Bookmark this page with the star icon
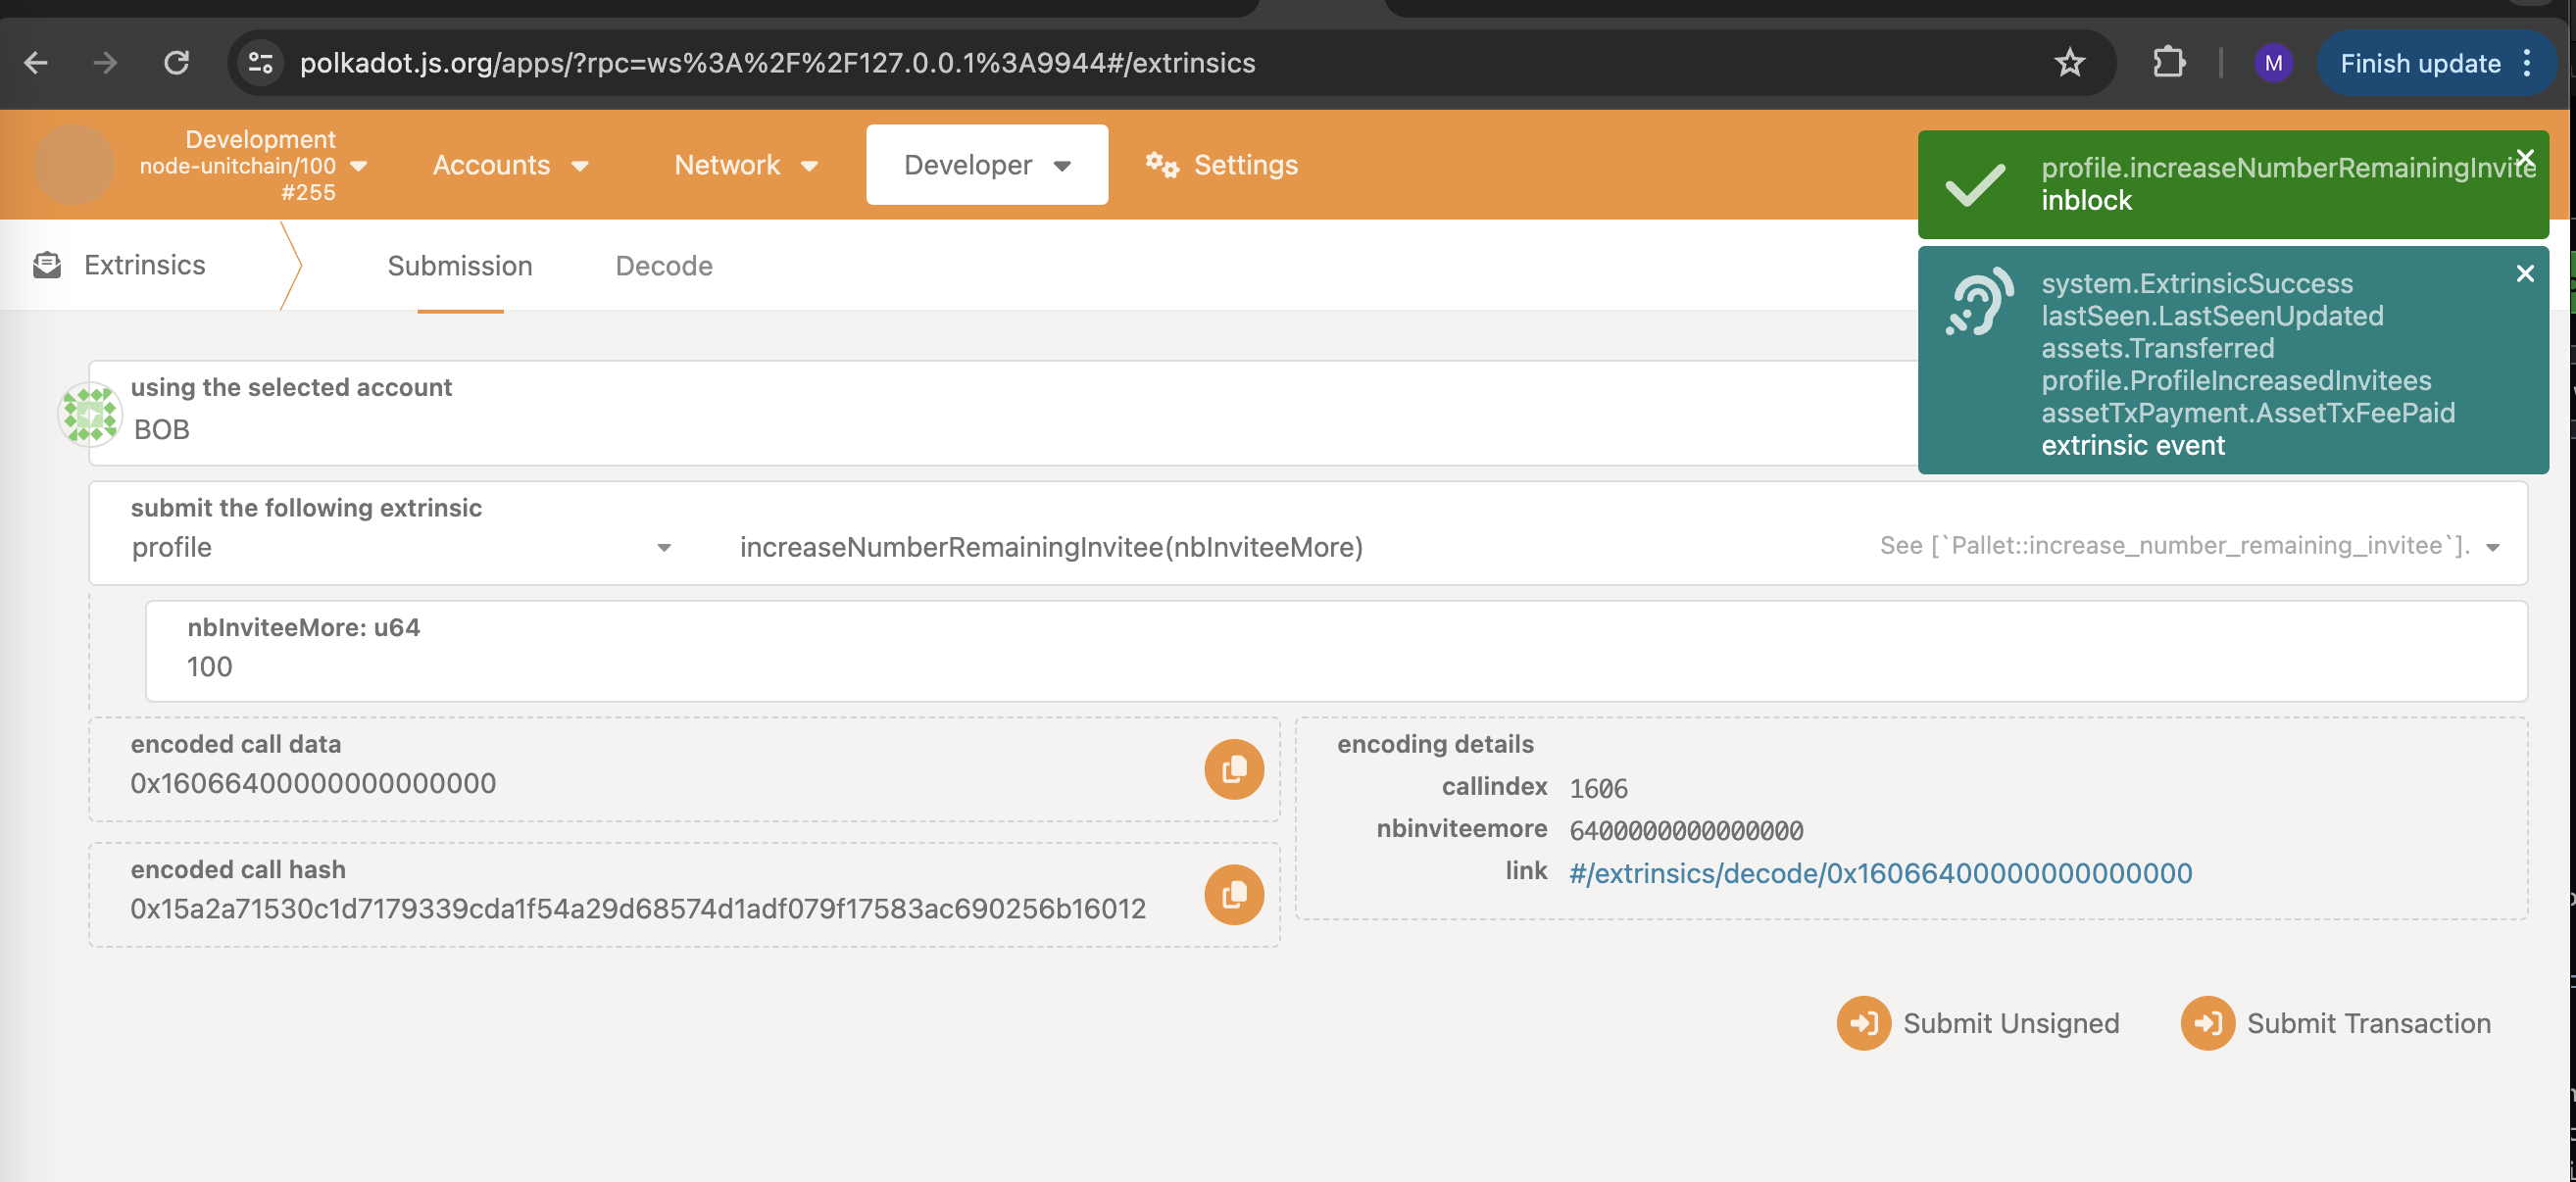Viewport: 2576px width, 1182px height. 2069,63
